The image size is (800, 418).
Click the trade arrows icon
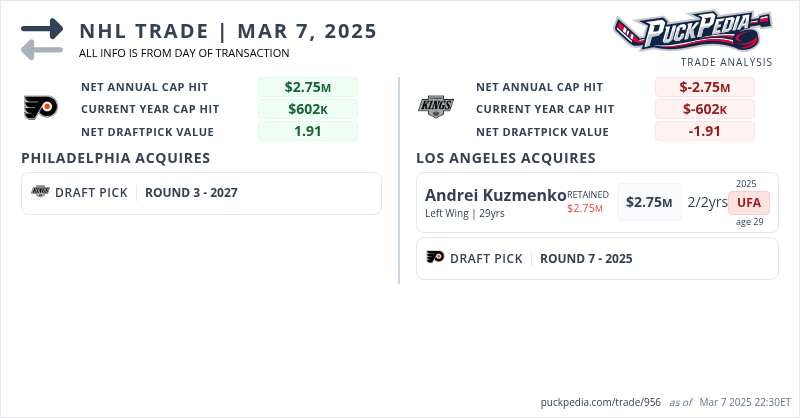click(x=42, y=39)
